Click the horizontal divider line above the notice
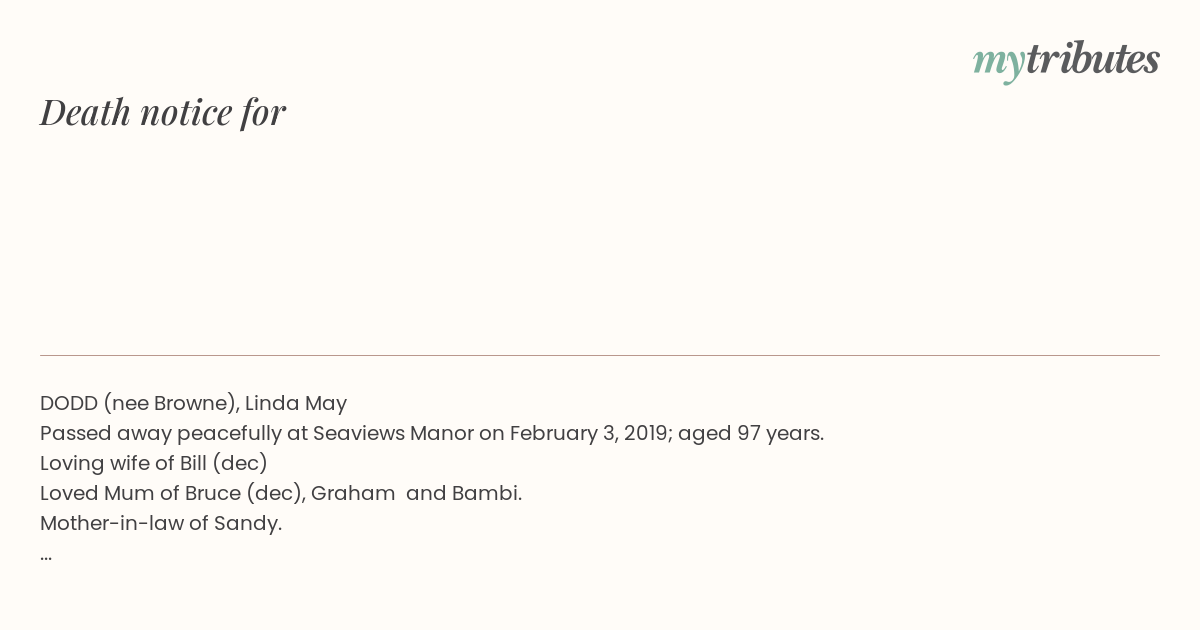The width and height of the screenshot is (1200, 630). [x=600, y=355]
